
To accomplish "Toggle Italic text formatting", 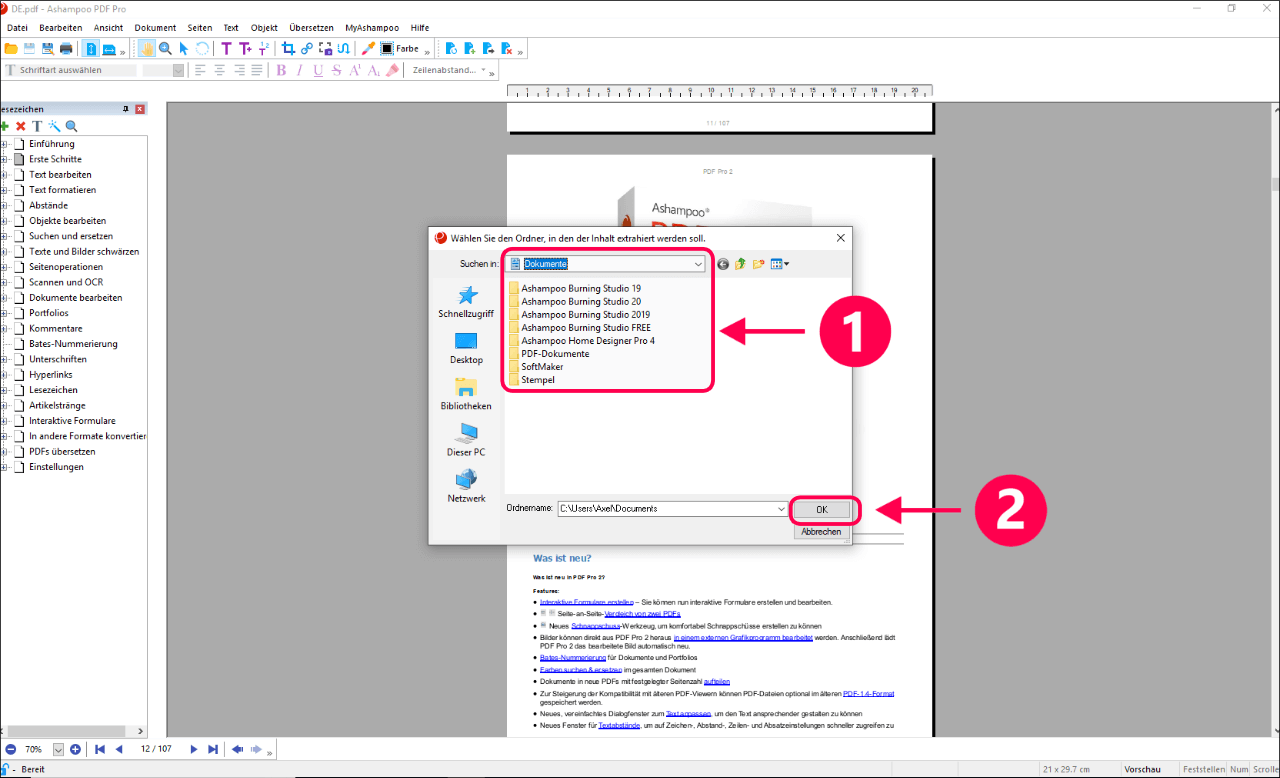I will (x=299, y=70).
